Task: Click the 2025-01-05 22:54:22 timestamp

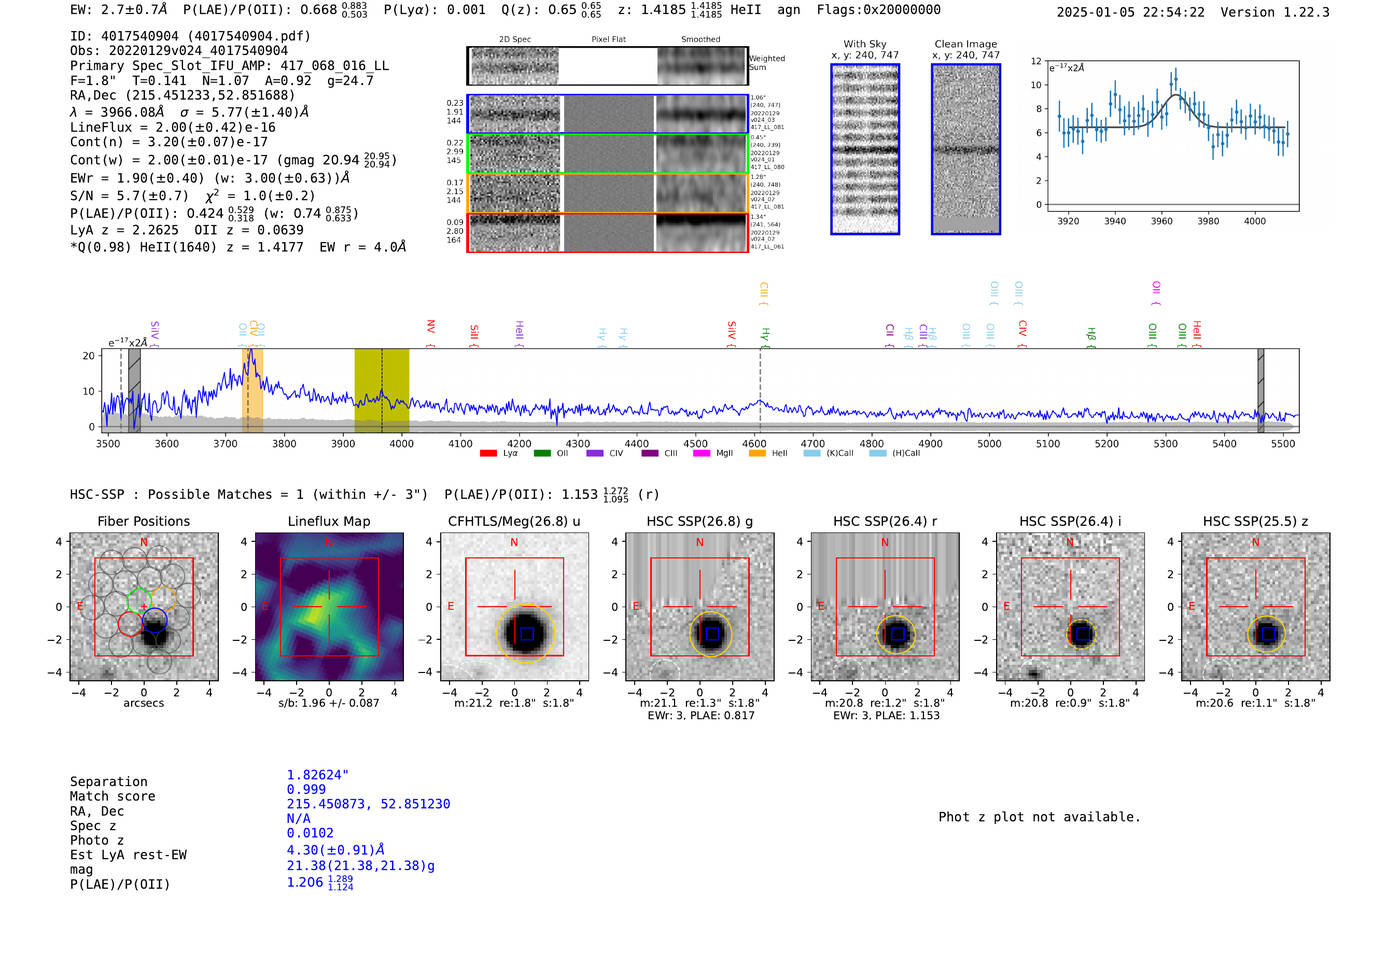Action: click(1131, 12)
